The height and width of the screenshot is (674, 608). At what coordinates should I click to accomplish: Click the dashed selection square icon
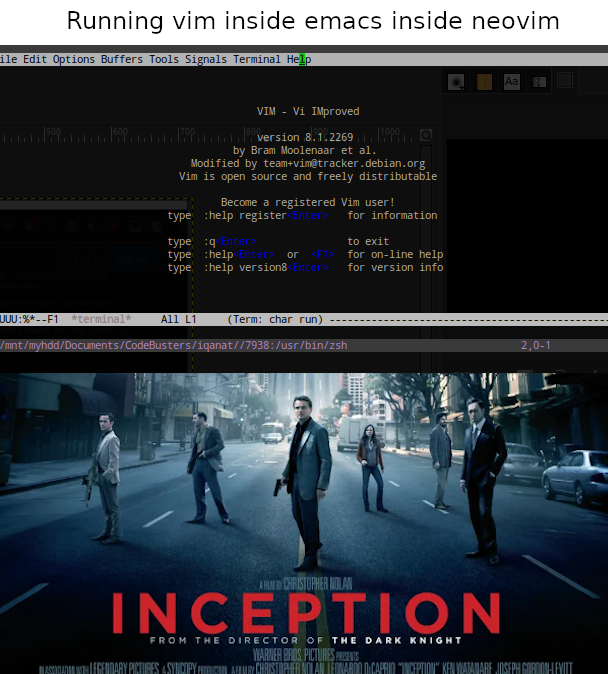point(565,80)
